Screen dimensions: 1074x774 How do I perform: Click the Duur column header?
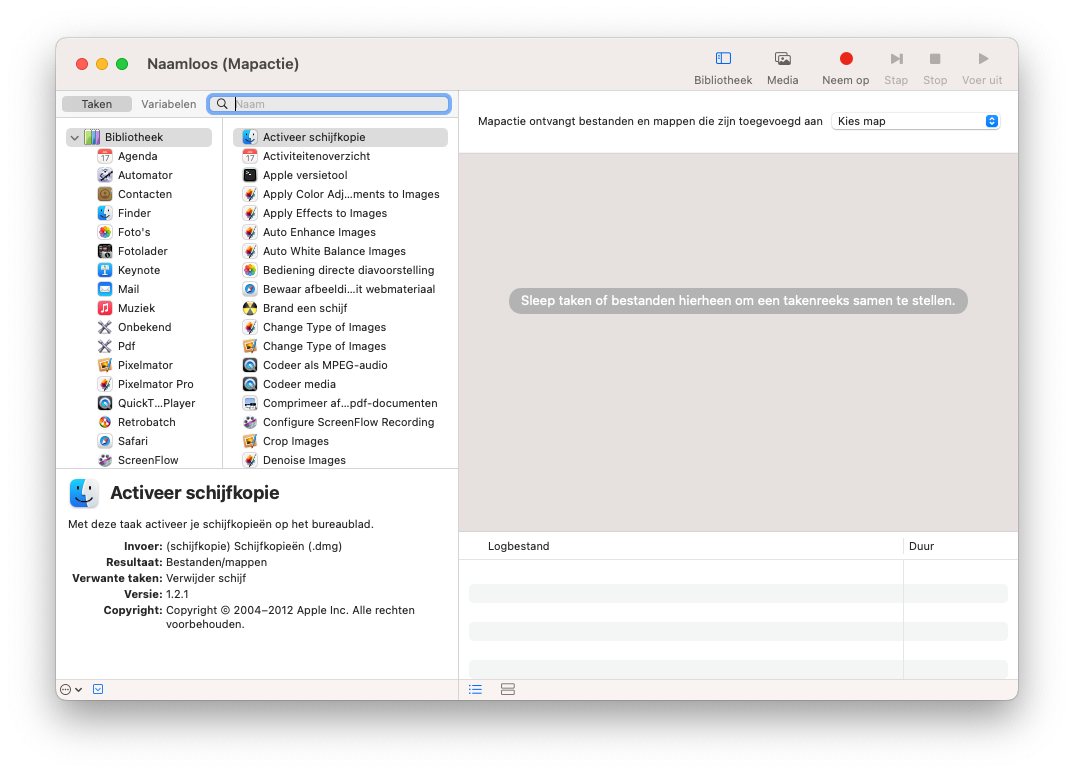(x=921, y=547)
